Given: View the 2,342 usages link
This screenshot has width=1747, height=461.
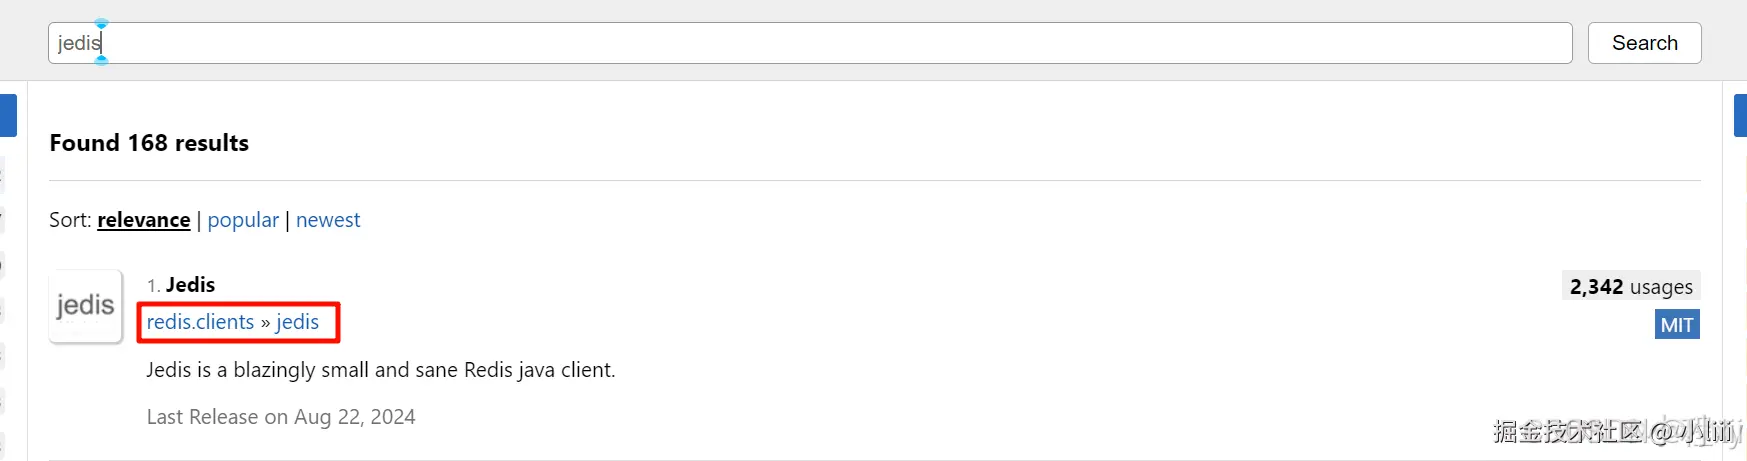Looking at the screenshot, I should tap(1631, 287).
